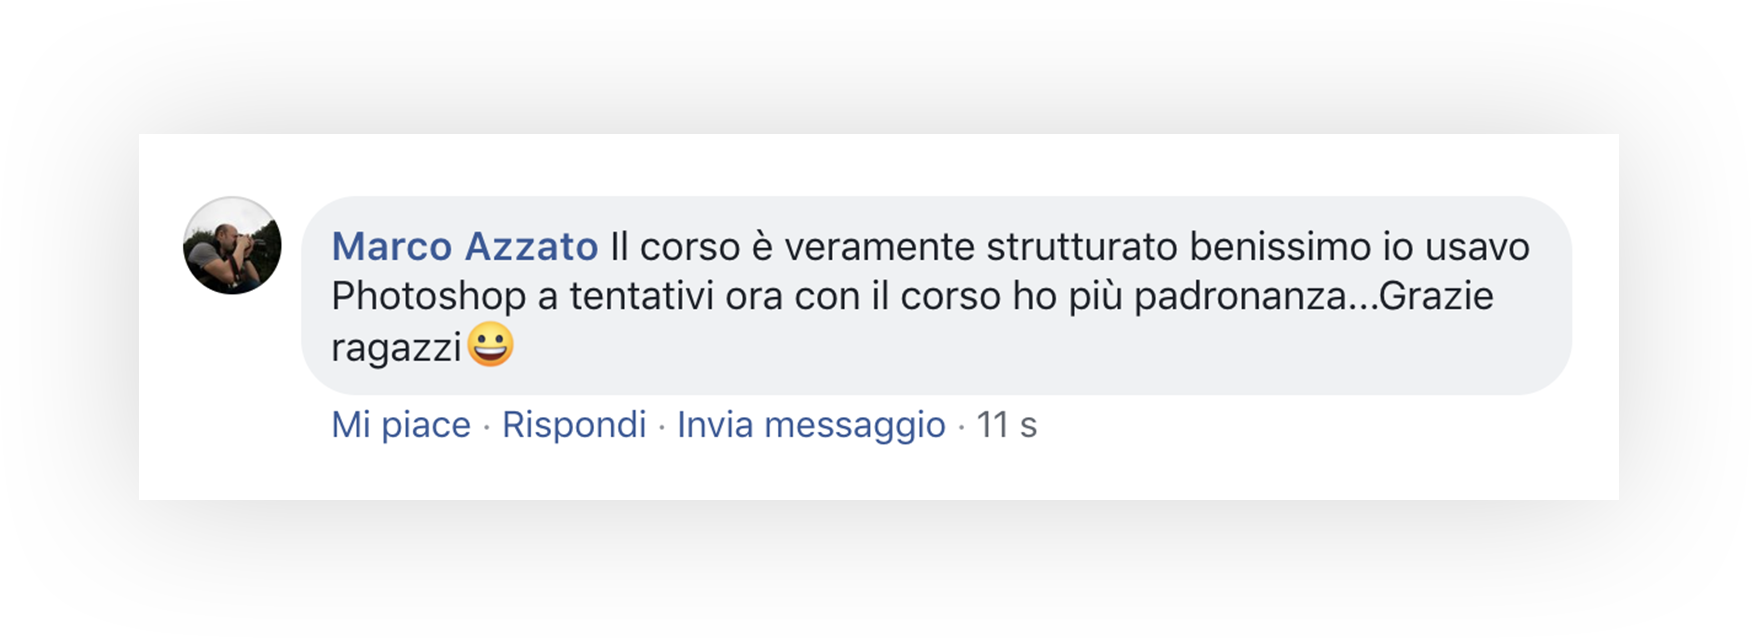This screenshot has height=638, width=1752.
Task: Reply using the Rispondi link
Action: (x=574, y=425)
